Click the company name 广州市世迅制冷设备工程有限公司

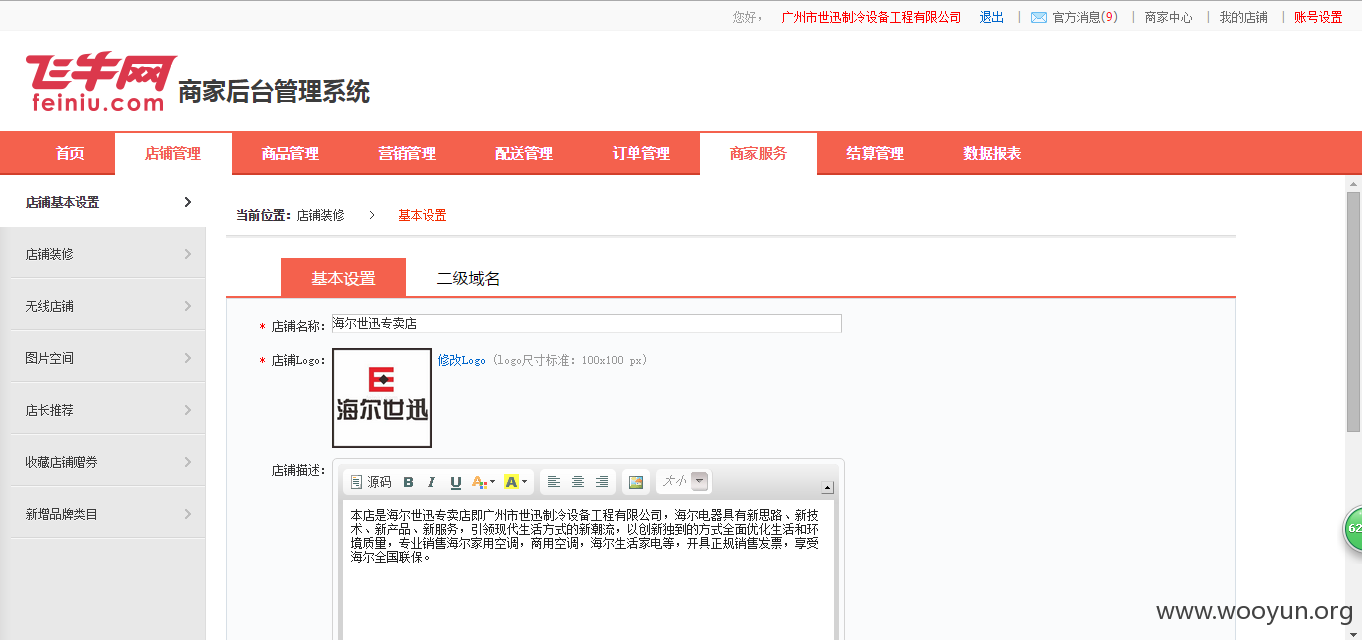click(871, 17)
